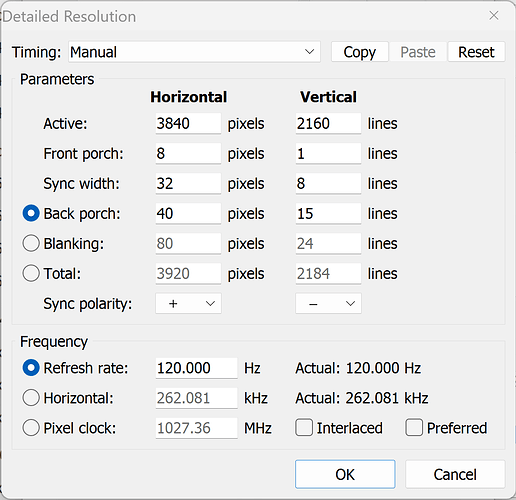Select the Back porch radio button
516x500 pixels.
(31, 213)
